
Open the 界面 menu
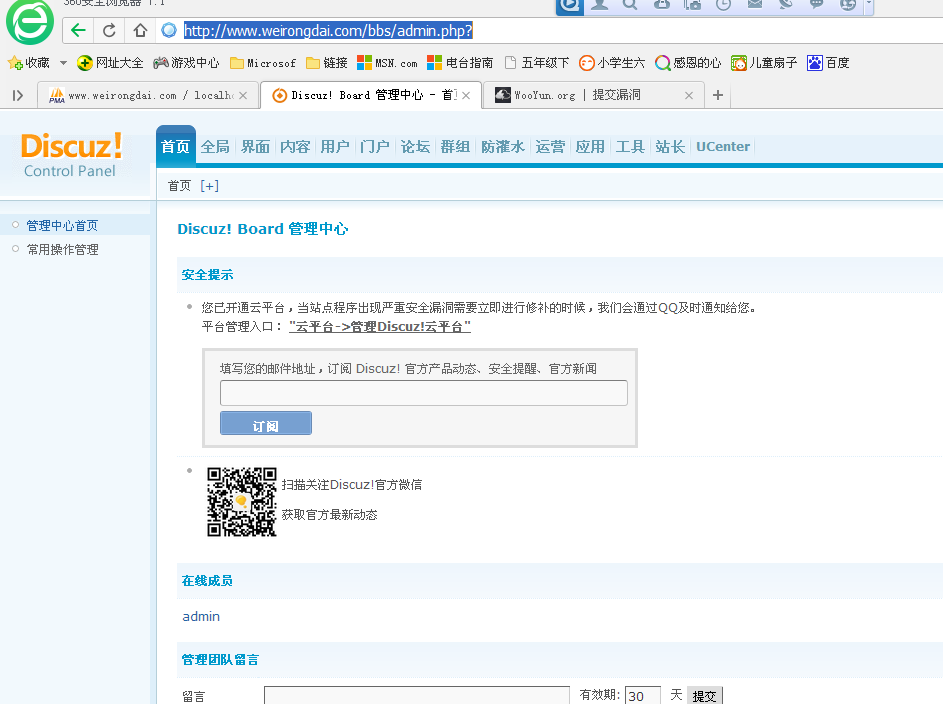point(255,147)
